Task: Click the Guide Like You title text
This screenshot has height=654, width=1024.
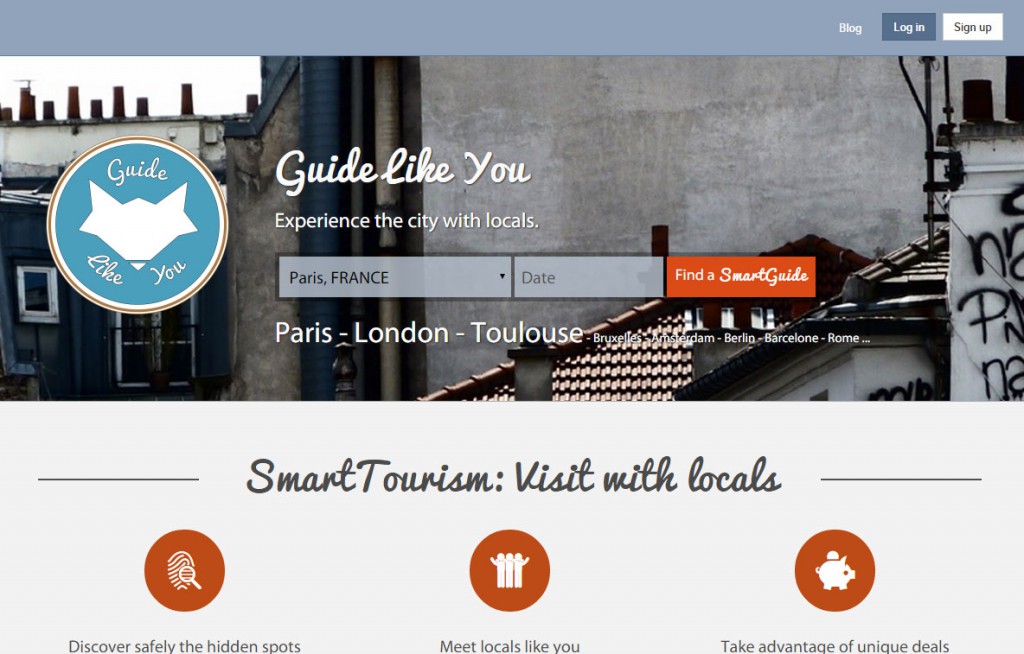Action: coord(403,169)
